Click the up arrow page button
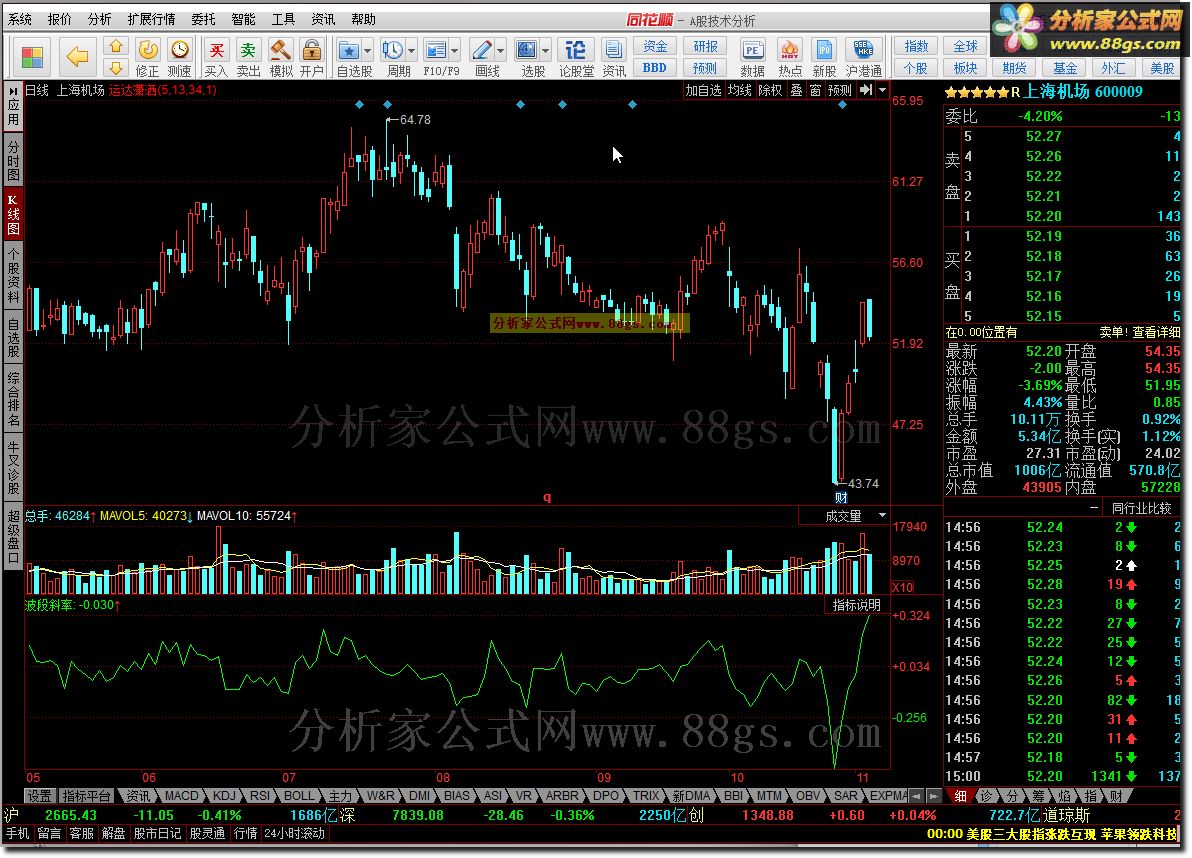This screenshot has width=1192, height=858. [116, 46]
